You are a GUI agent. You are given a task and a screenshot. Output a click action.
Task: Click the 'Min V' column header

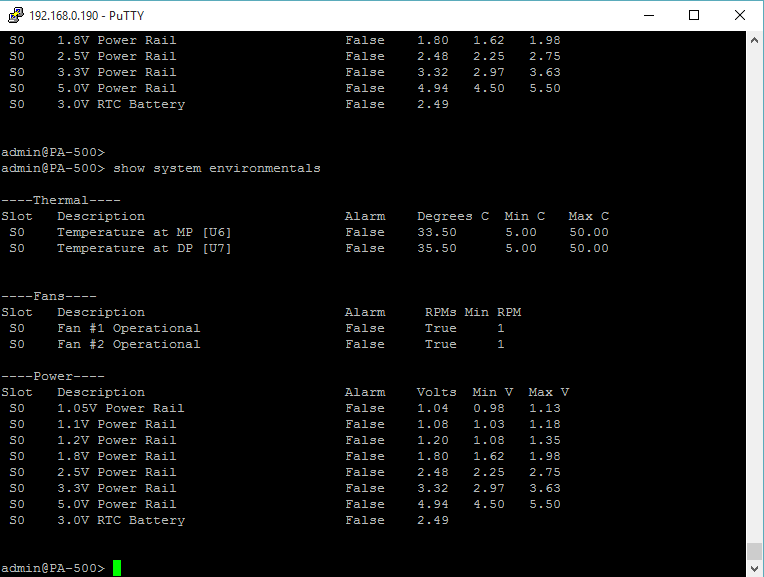pos(493,392)
